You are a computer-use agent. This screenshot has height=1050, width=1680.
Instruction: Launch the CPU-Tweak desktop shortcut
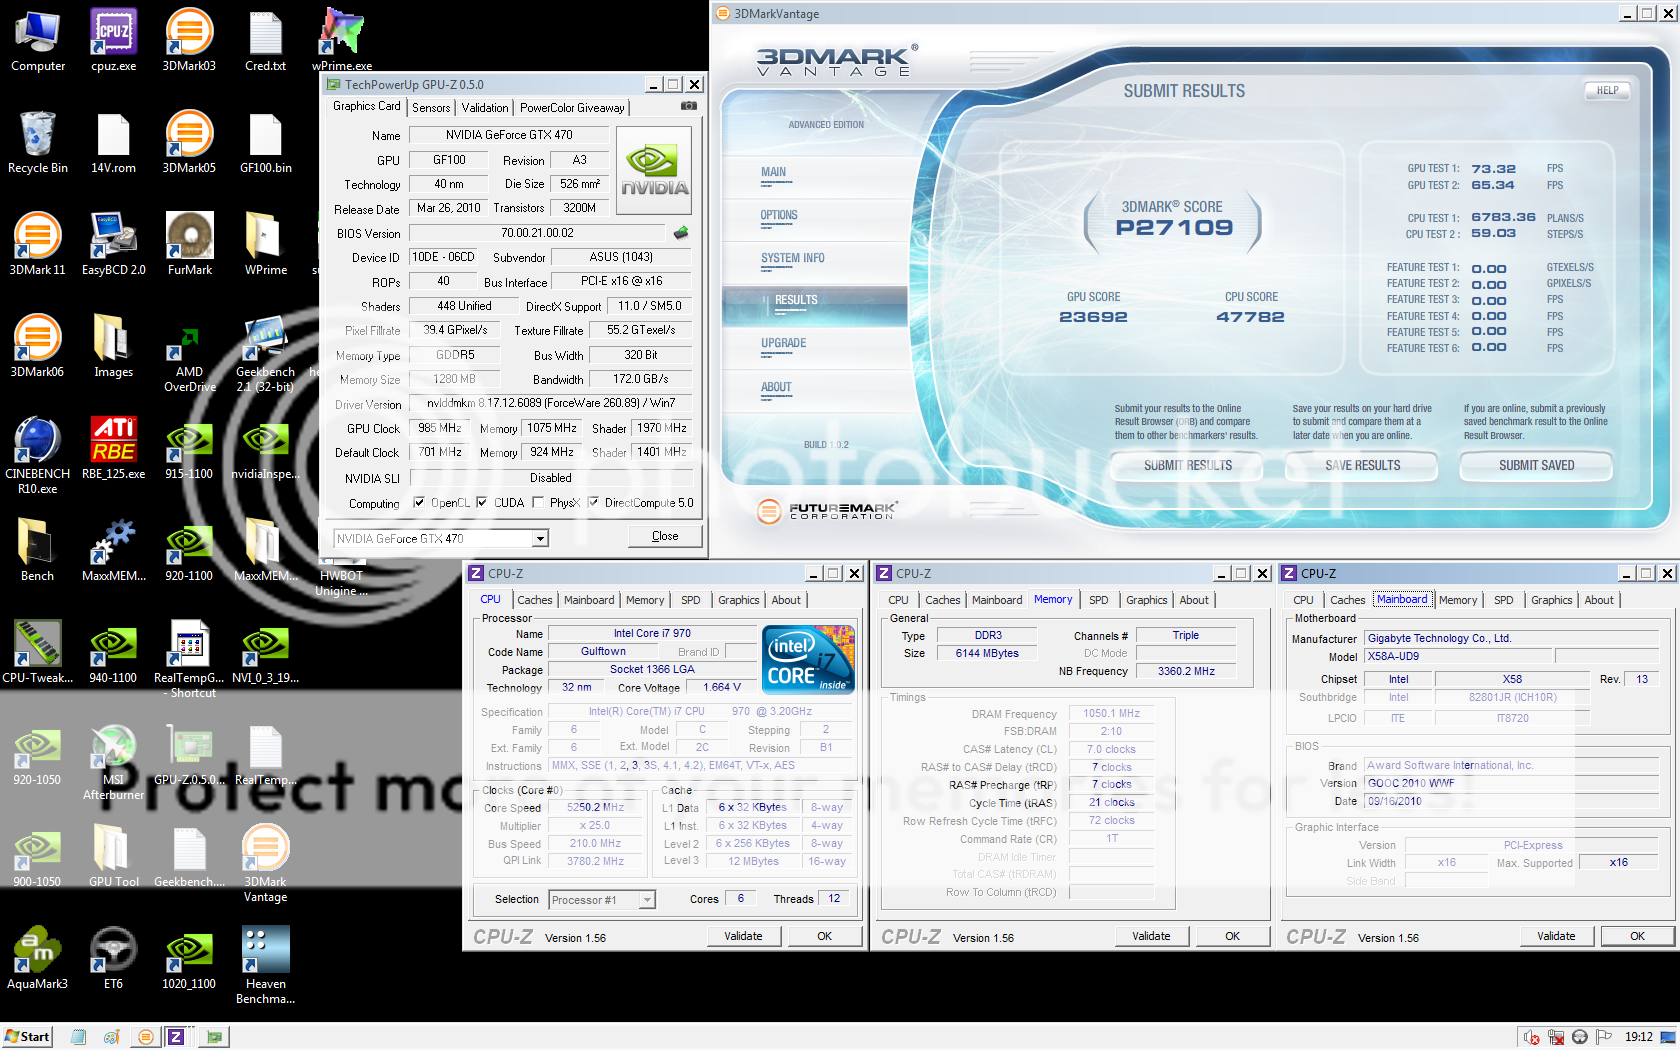38,652
